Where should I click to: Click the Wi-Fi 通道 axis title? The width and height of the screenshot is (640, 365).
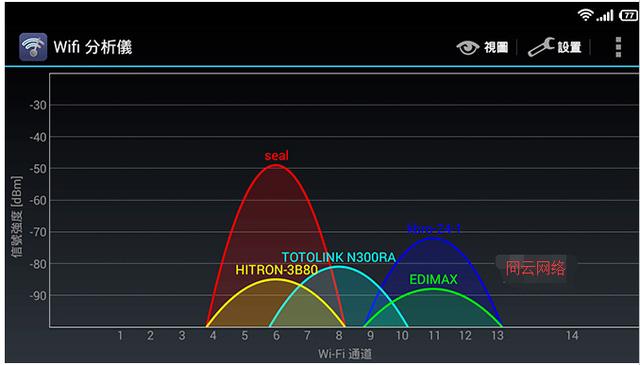tap(345, 354)
